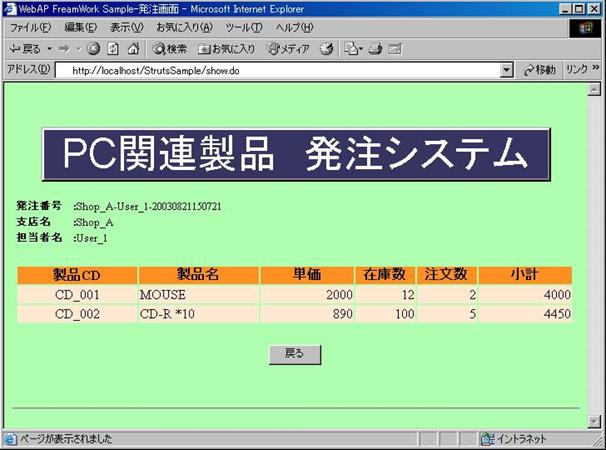Expand the address bar dropdown list
The height and width of the screenshot is (450, 606).
506,70
